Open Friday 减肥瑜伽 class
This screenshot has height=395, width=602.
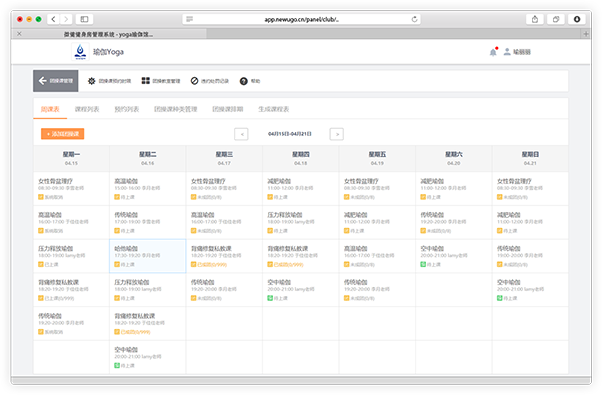click(x=377, y=222)
